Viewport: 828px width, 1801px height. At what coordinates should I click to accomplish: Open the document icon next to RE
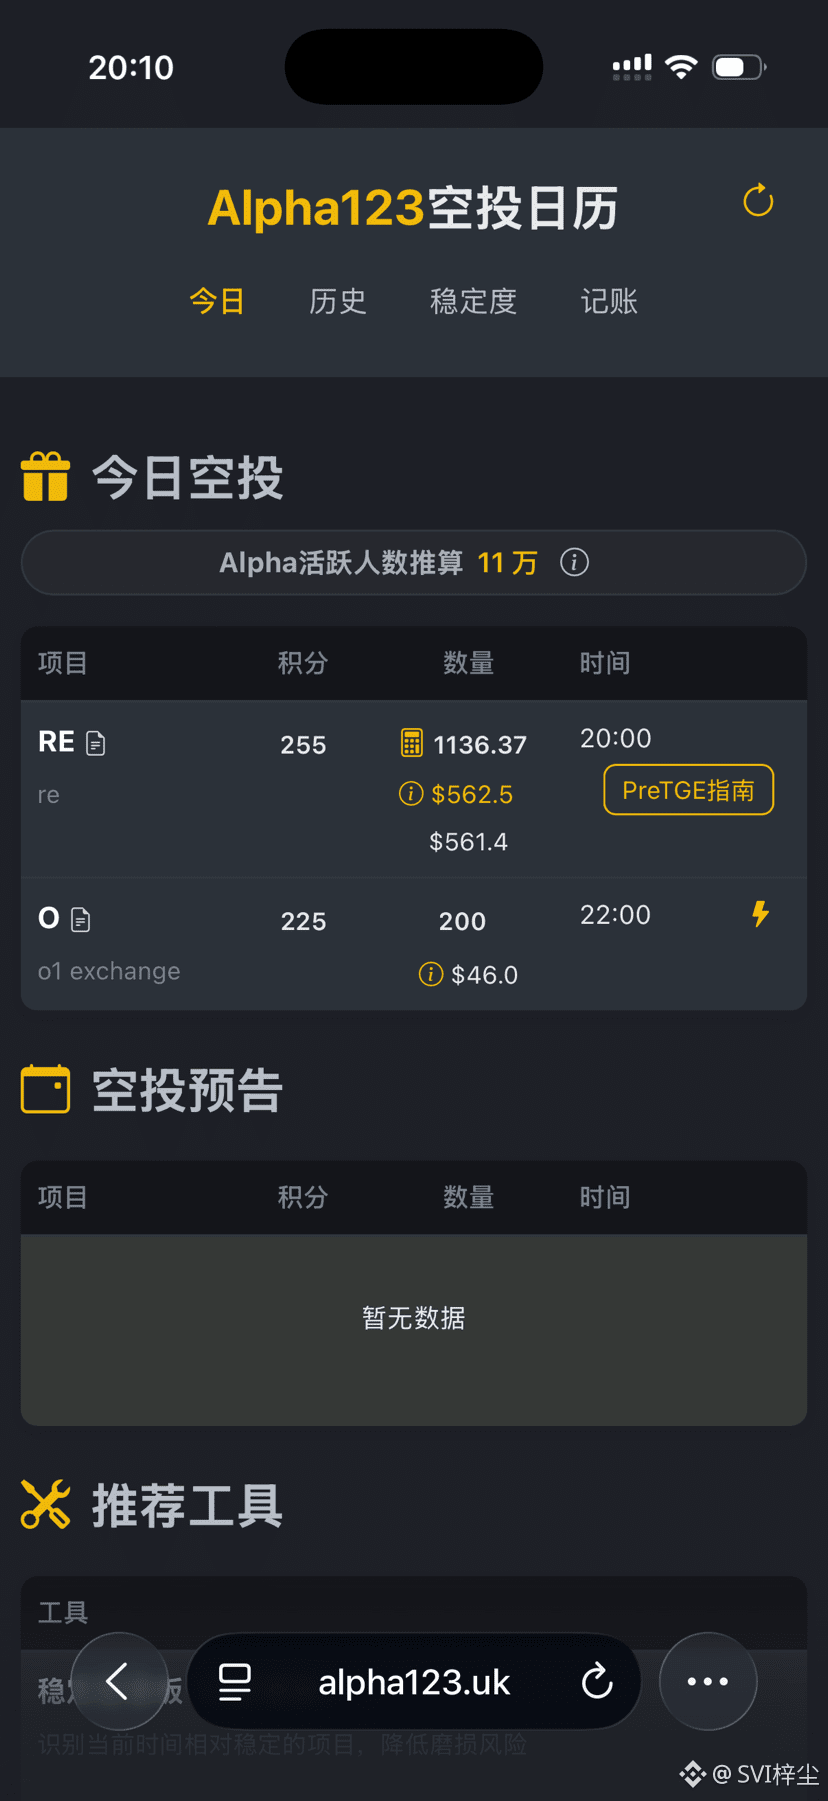(x=96, y=743)
